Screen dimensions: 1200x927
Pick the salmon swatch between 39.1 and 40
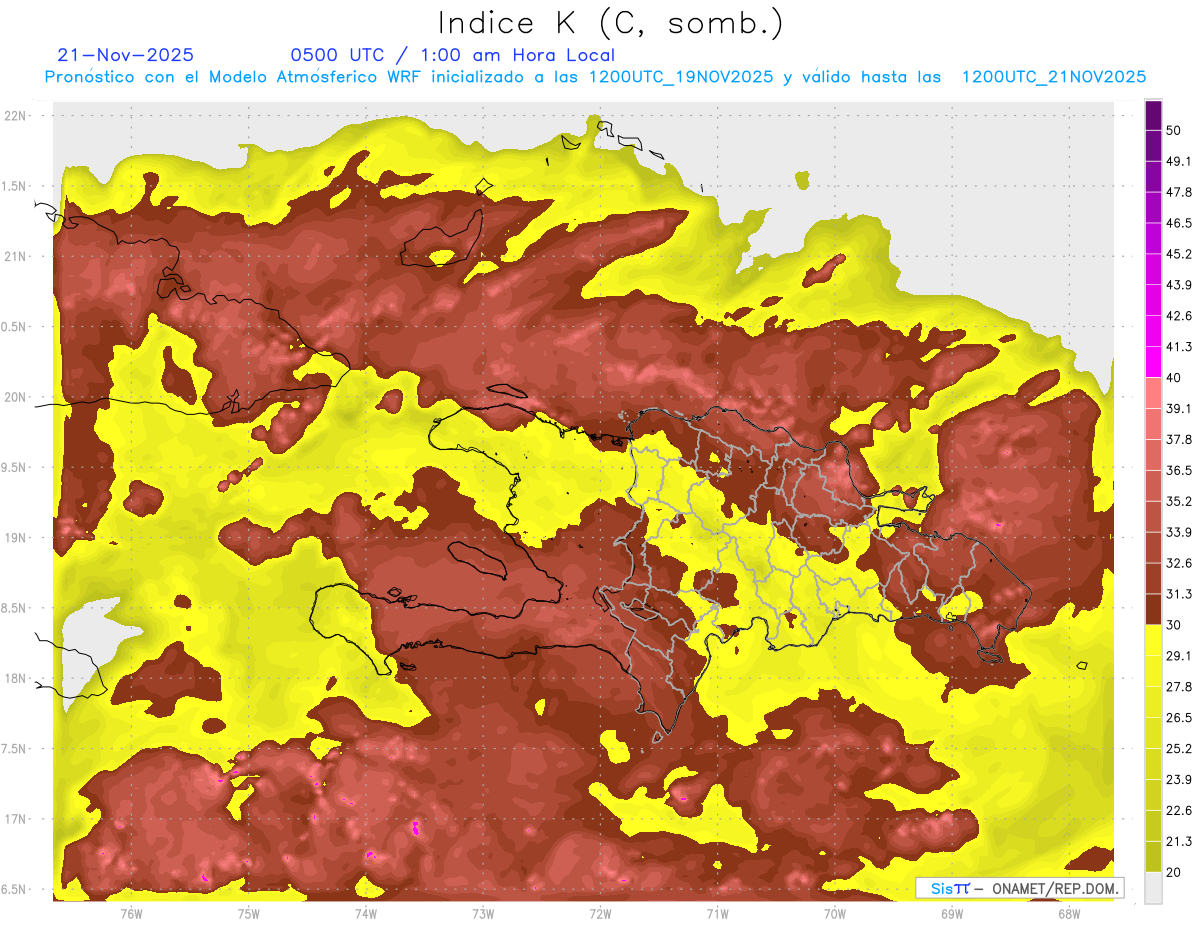coord(1154,393)
